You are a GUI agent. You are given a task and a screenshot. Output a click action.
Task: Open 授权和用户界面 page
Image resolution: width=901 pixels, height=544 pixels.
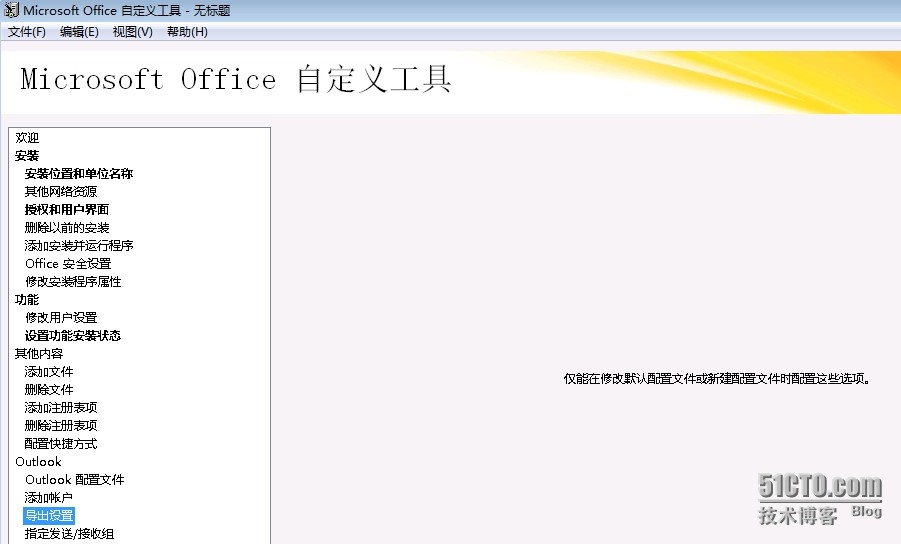pyautogui.click(x=67, y=210)
